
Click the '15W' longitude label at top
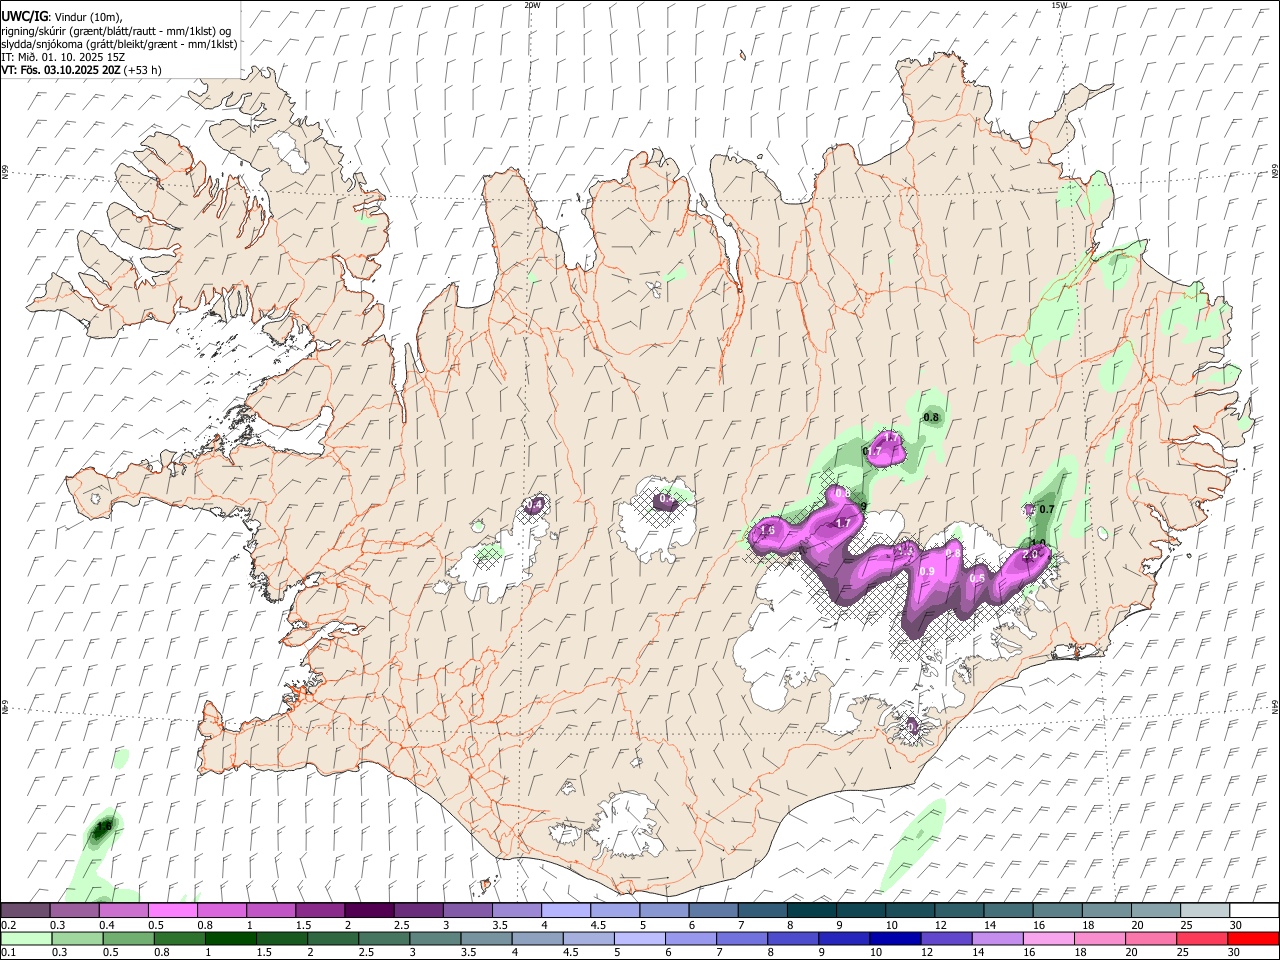[x=1059, y=5]
